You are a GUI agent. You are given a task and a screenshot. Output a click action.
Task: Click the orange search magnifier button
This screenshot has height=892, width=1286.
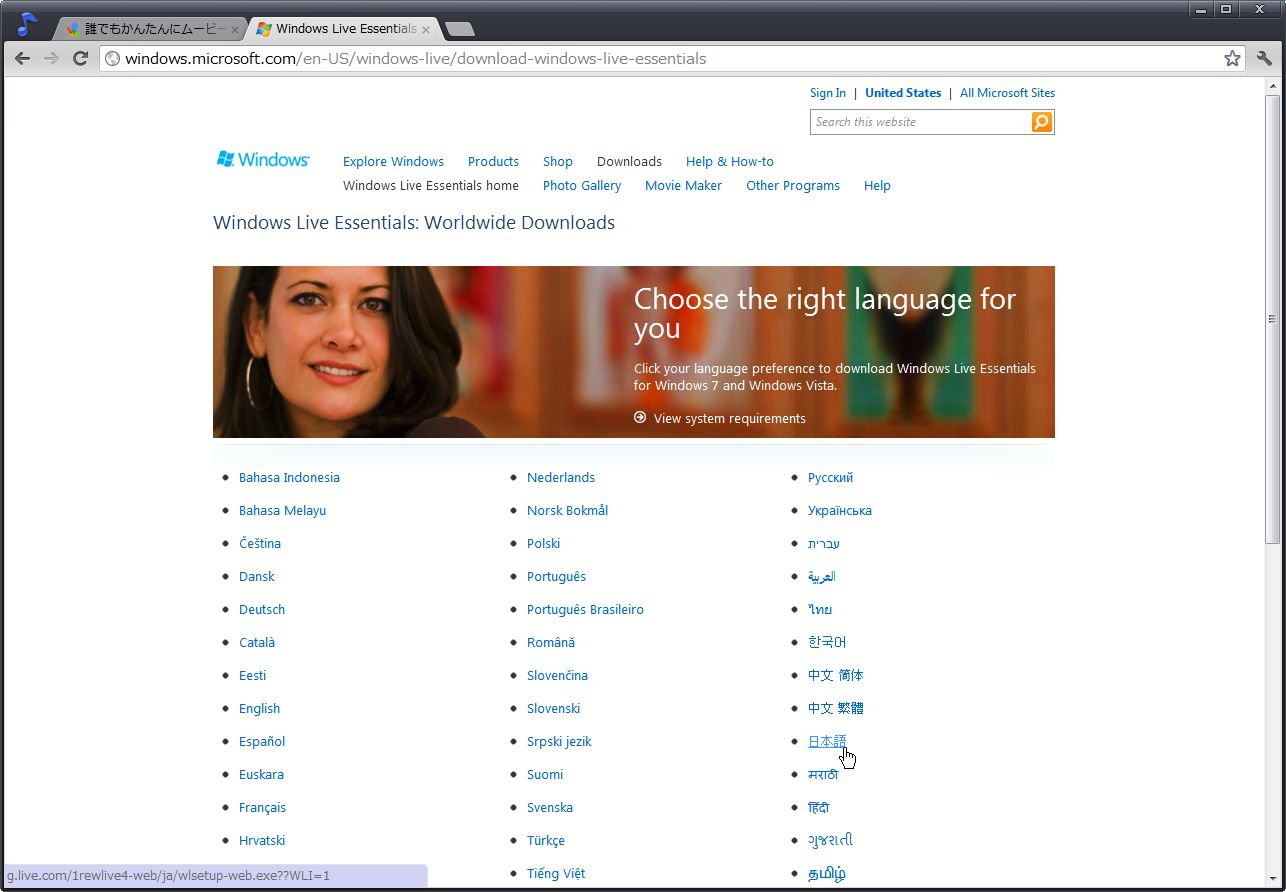[1042, 122]
